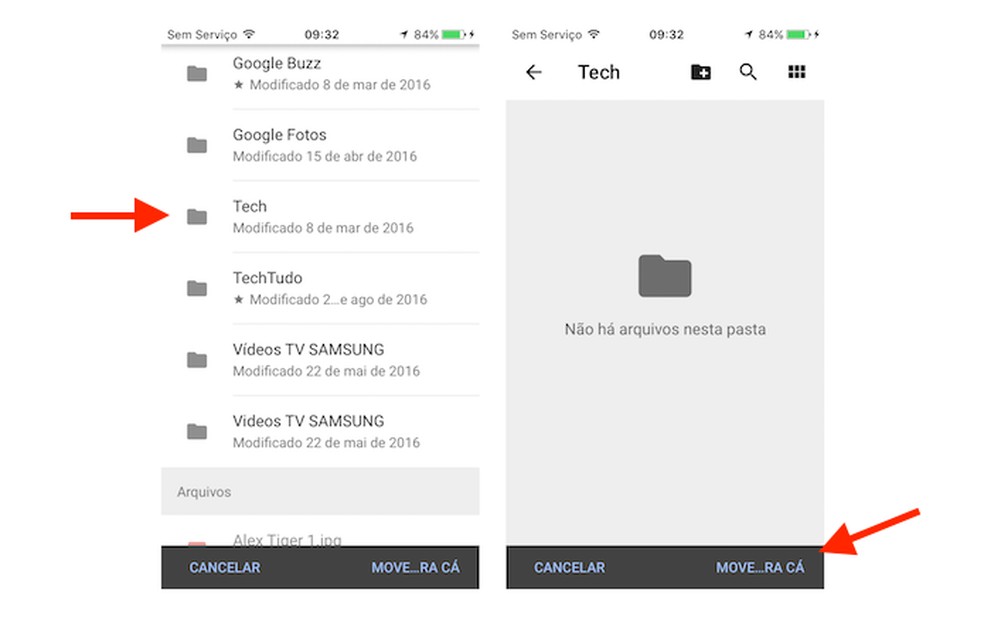Switch to grid view using the grid icon
Screen dimensions: 984x620
(796, 71)
